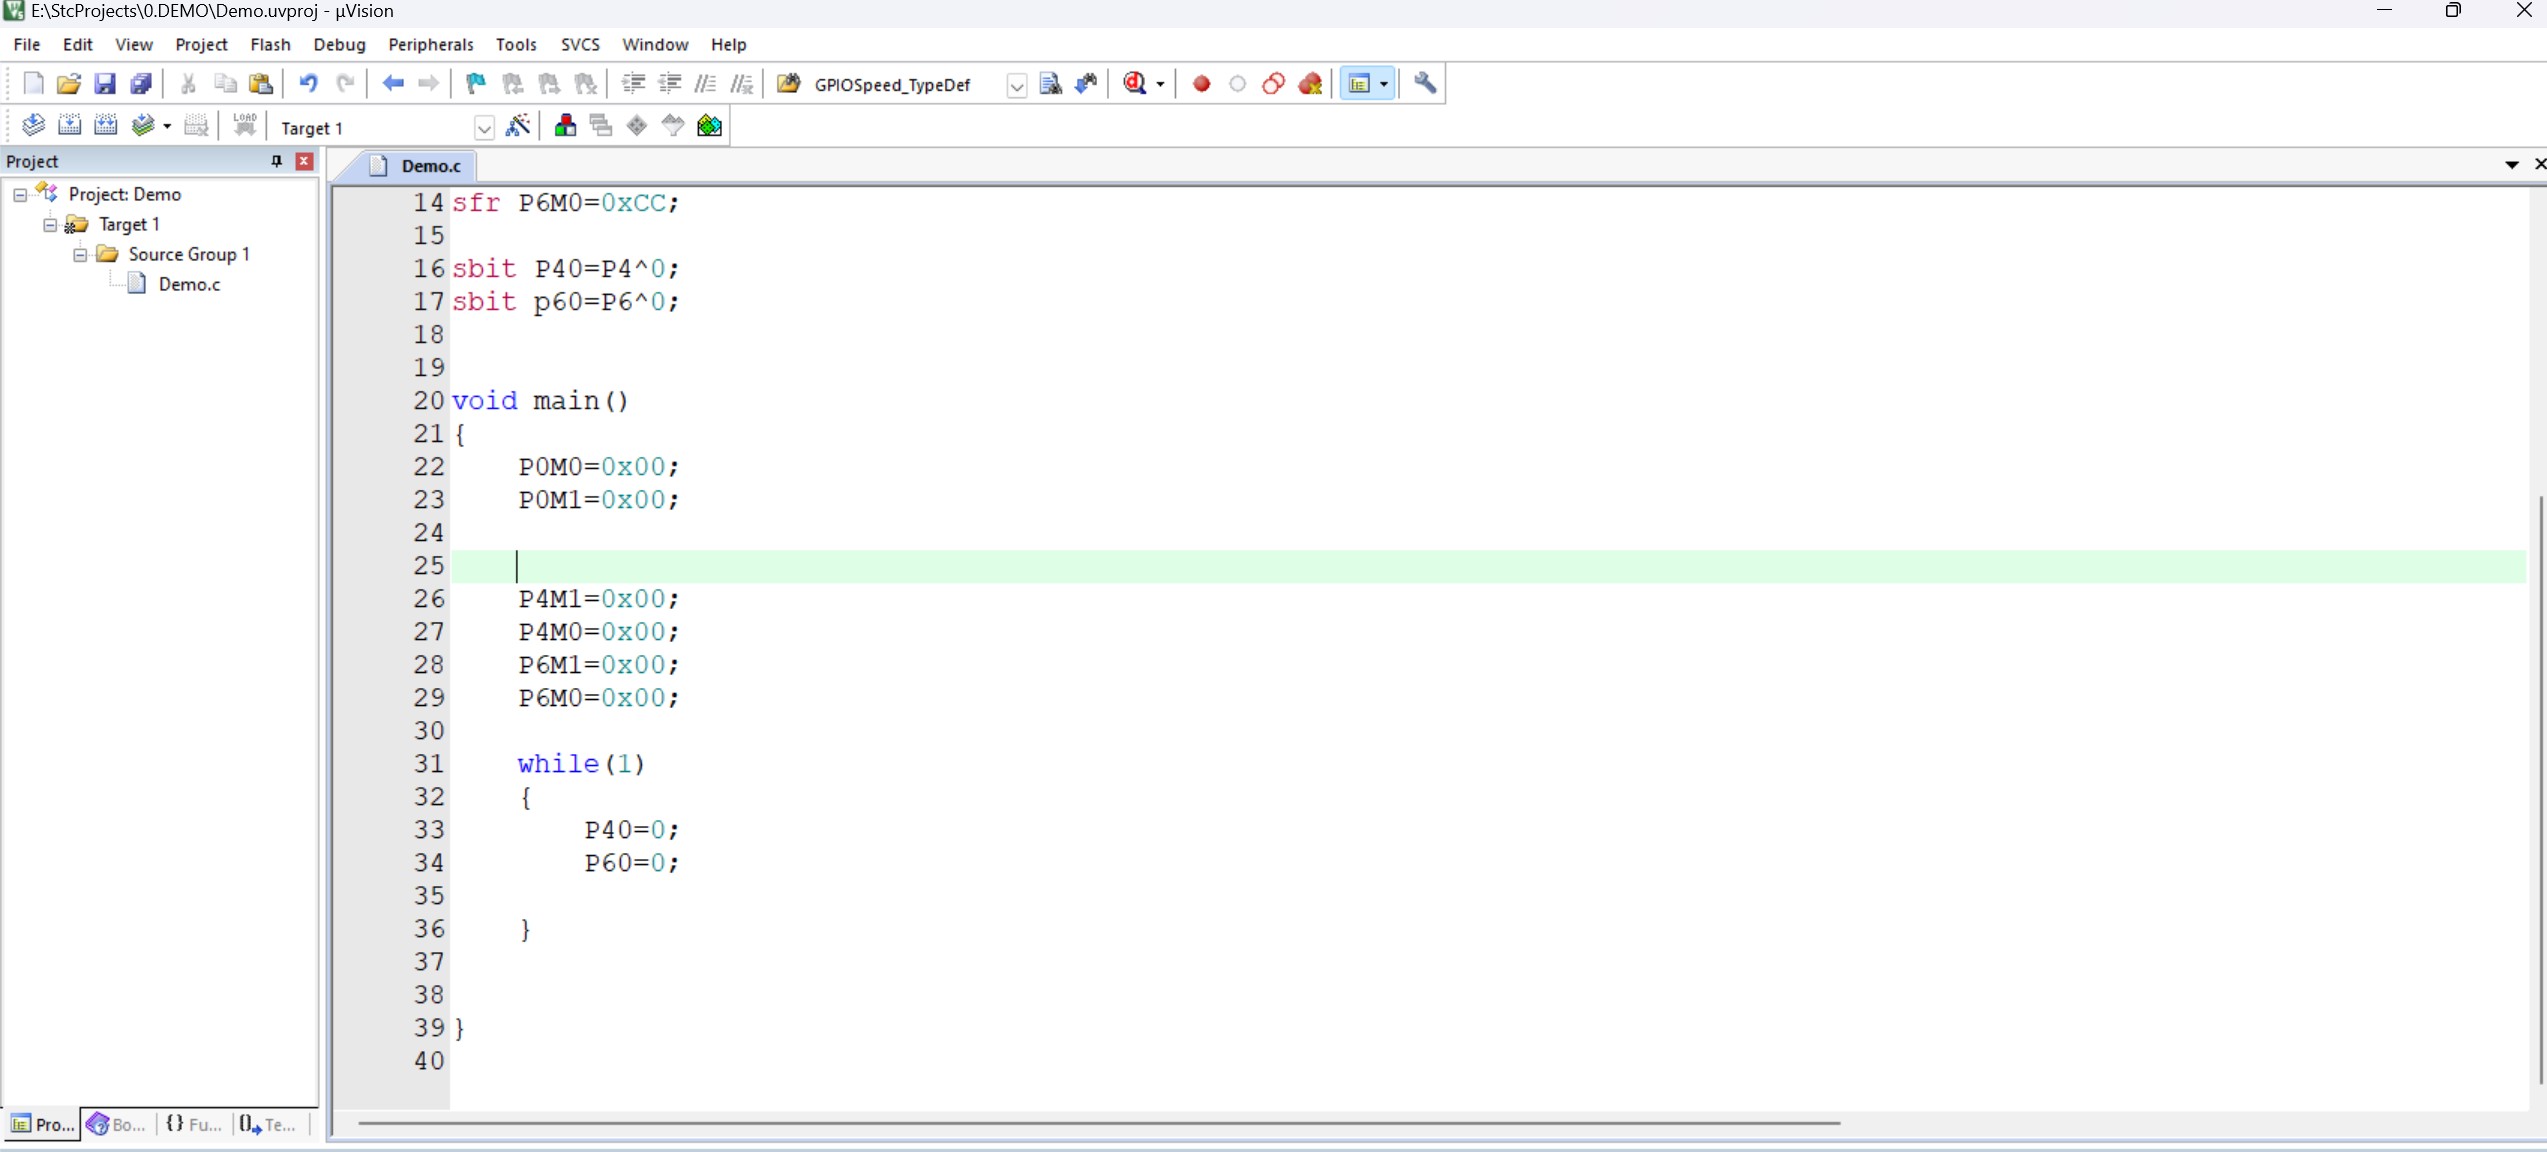Click Incremental Find binoculars icon

click(x=1086, y=84)
